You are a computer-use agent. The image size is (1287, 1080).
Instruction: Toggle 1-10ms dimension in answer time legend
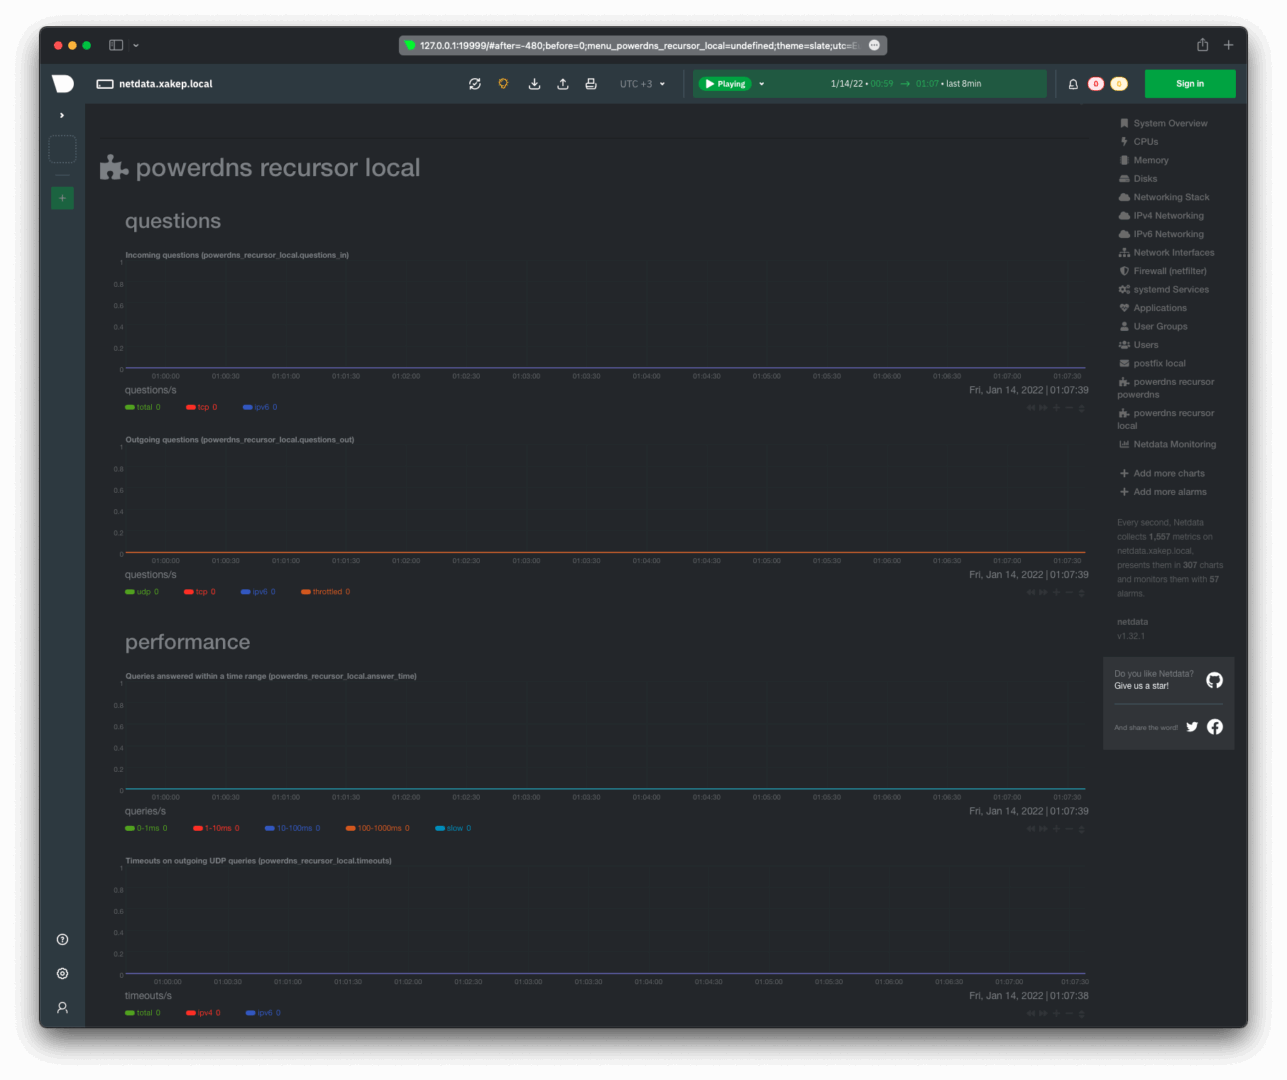[x=216, y=828]
